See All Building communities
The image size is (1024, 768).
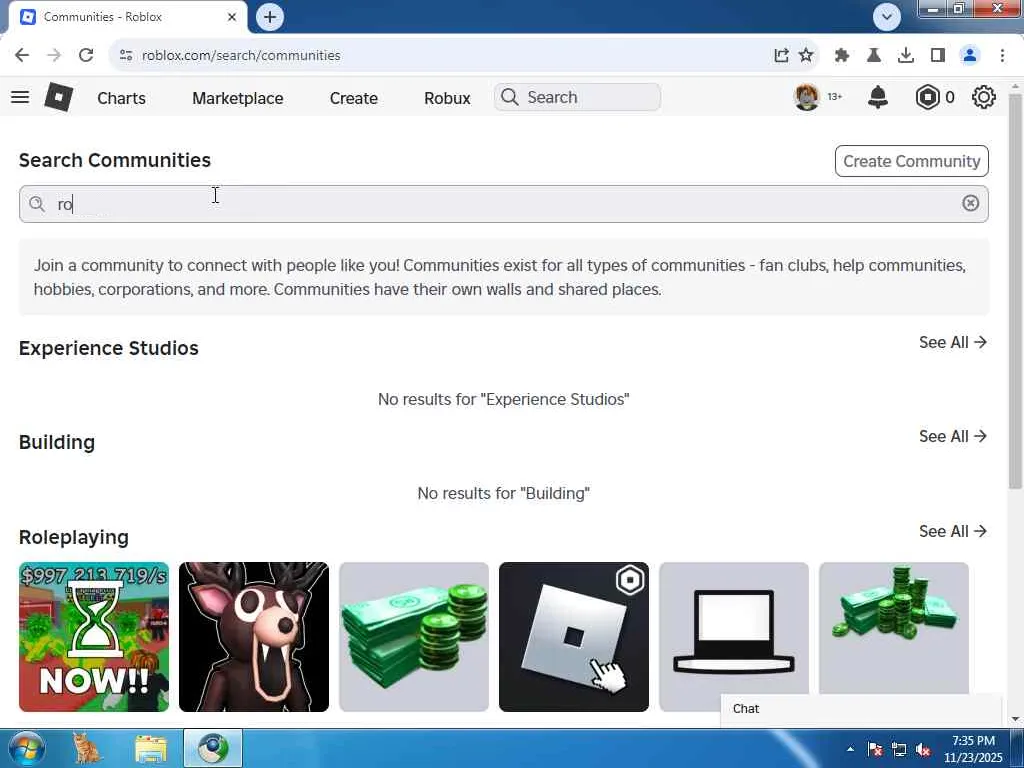(953, 436)
